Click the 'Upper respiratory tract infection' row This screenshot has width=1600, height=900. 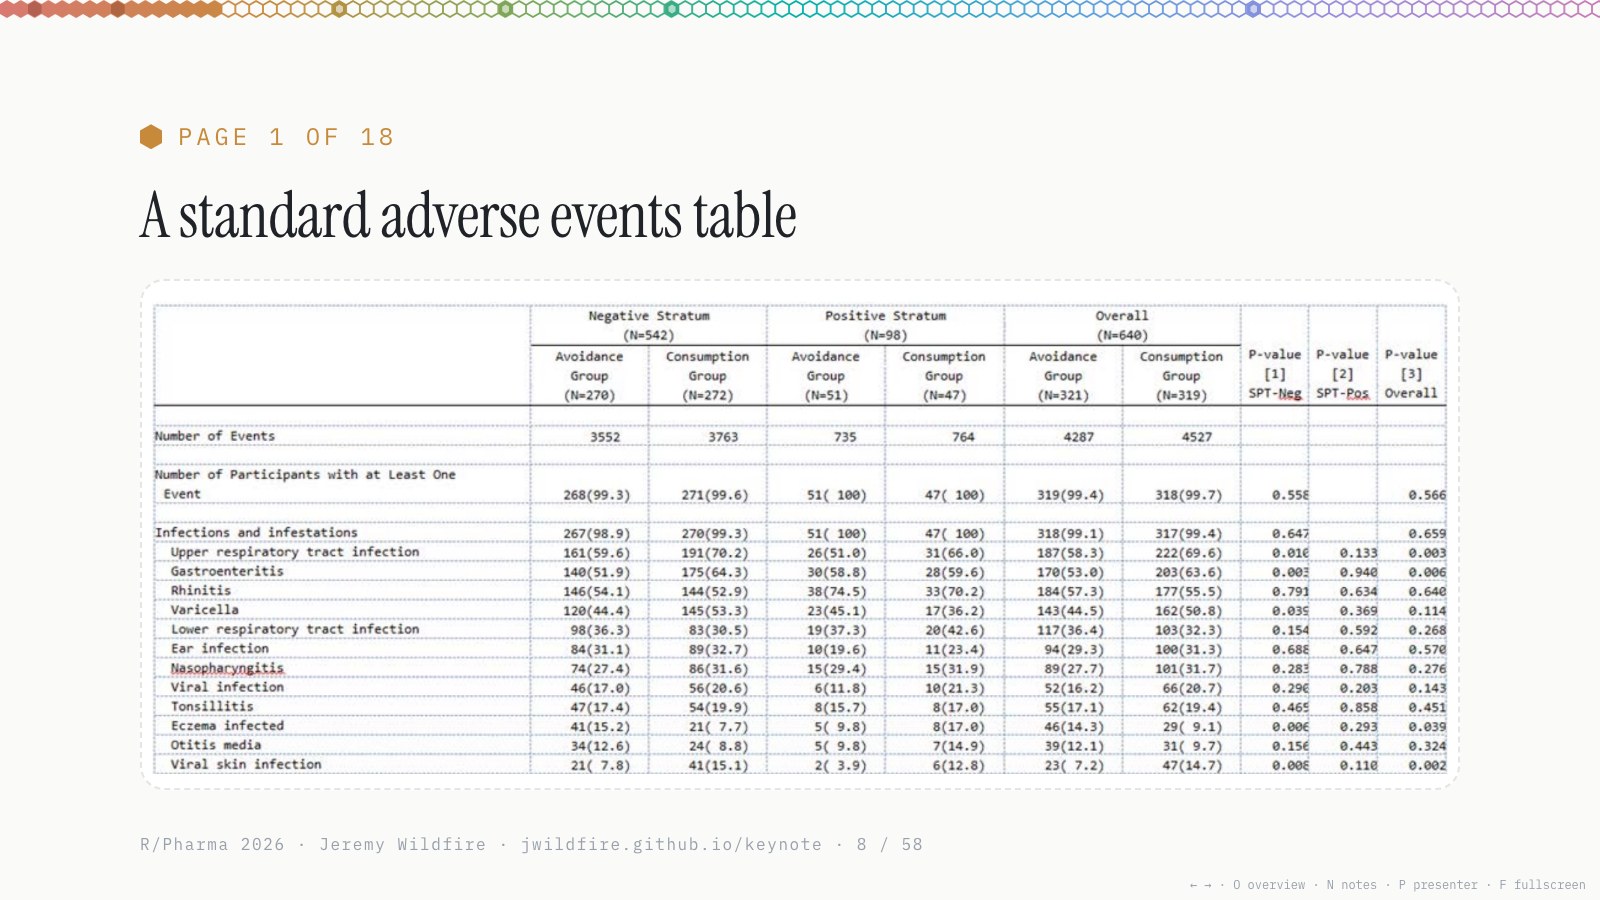coord(295,552)
